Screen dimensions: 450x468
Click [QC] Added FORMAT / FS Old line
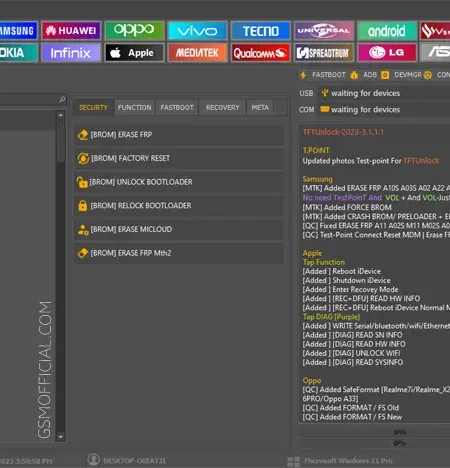click(x=351, y=408)
